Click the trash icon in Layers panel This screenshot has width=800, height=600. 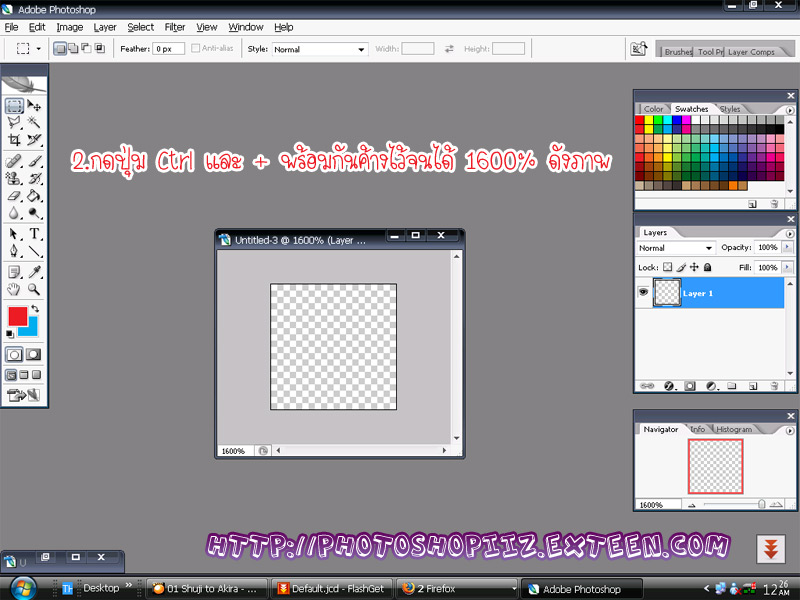[774, 386]
